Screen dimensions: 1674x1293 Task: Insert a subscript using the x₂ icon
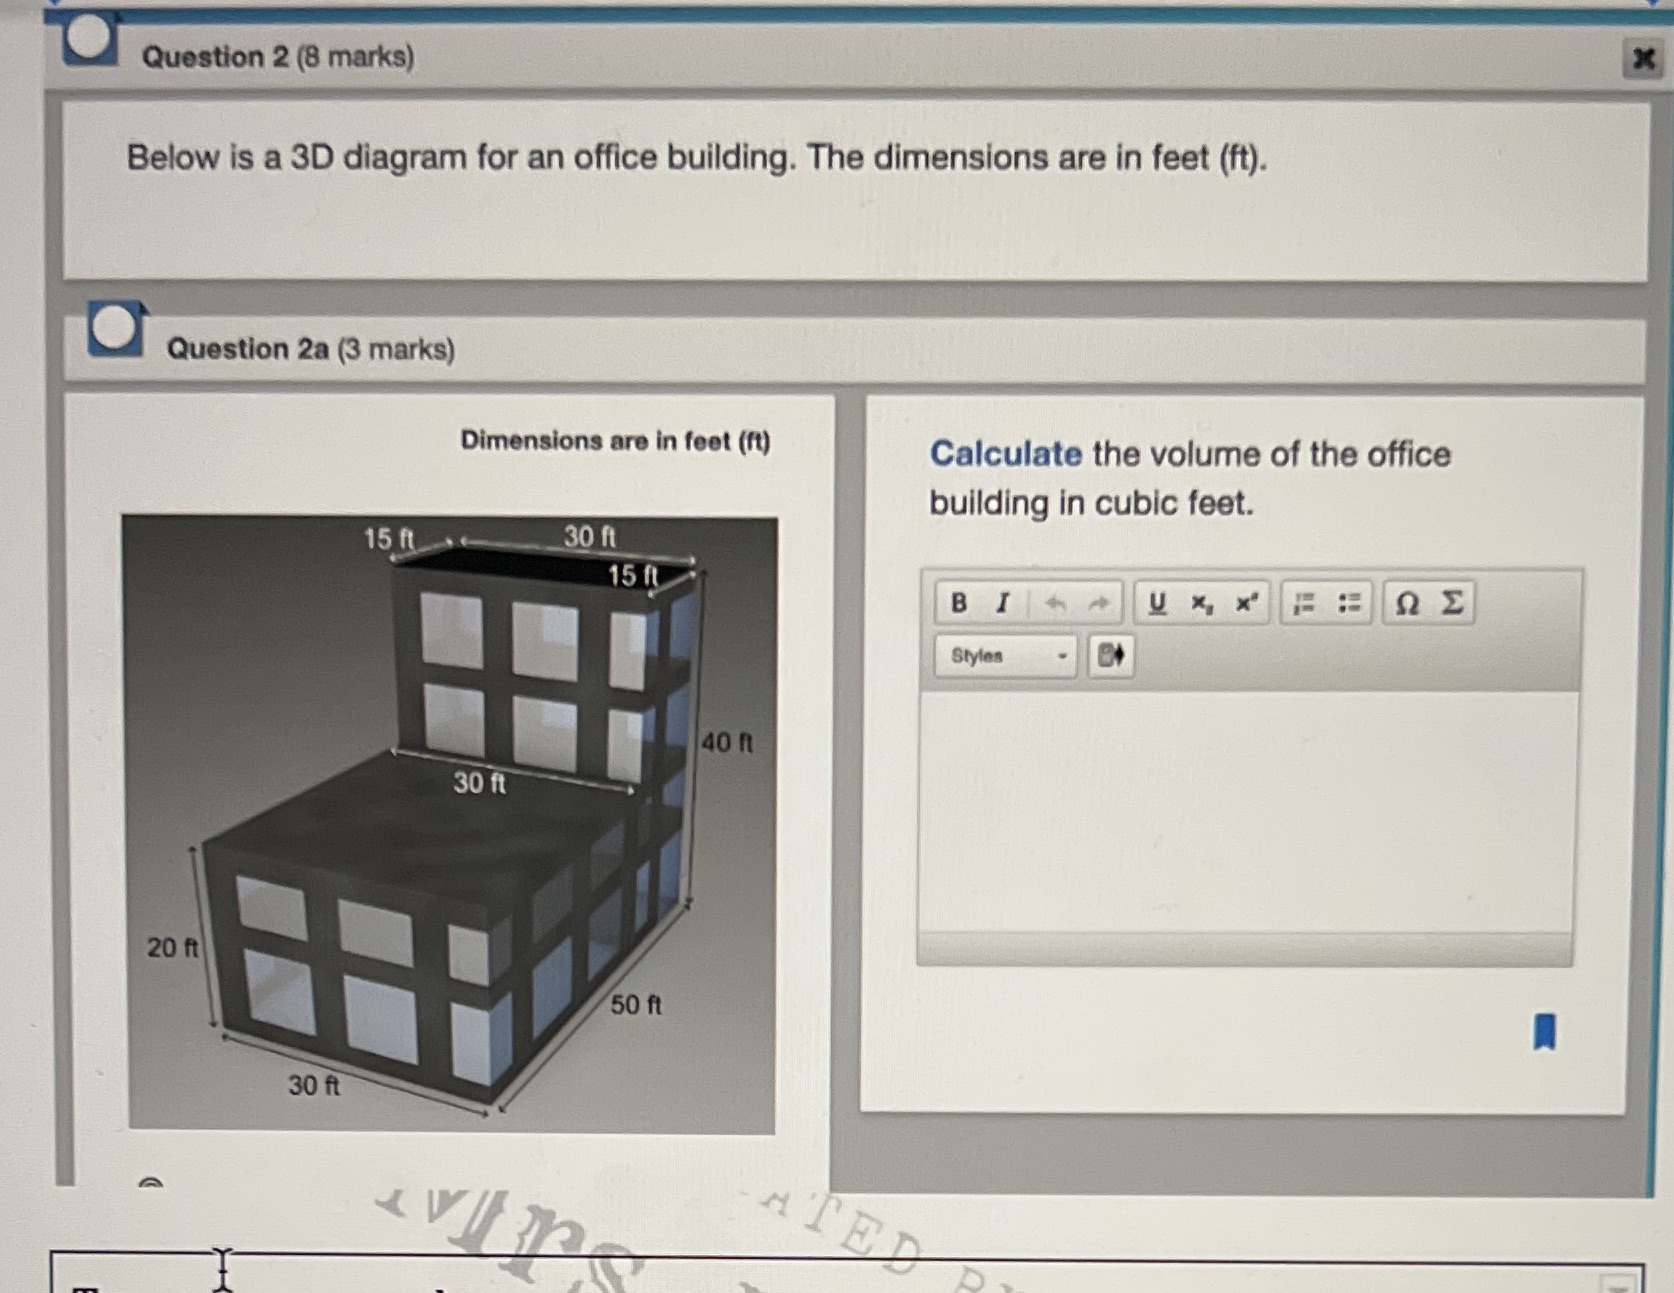click(1202, 604)
